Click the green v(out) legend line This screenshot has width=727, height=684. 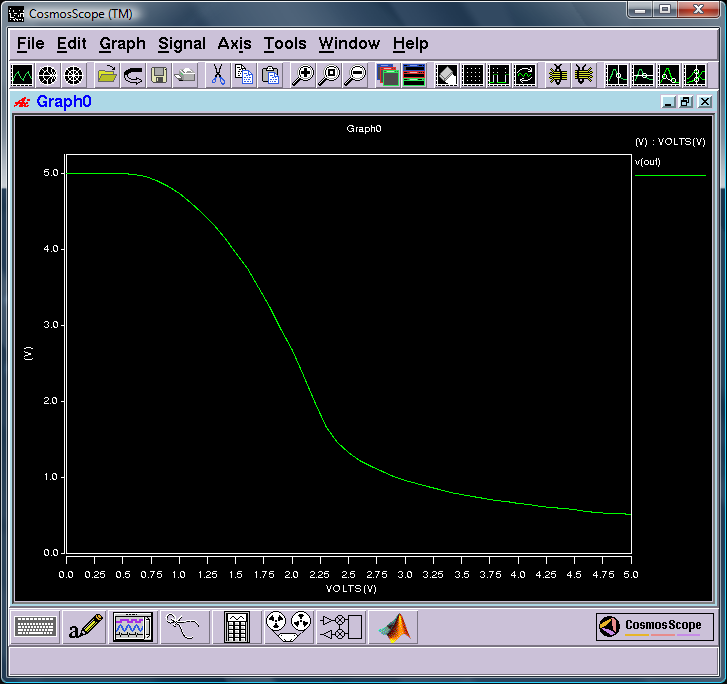pyautogui.click(x=670, y=175)
